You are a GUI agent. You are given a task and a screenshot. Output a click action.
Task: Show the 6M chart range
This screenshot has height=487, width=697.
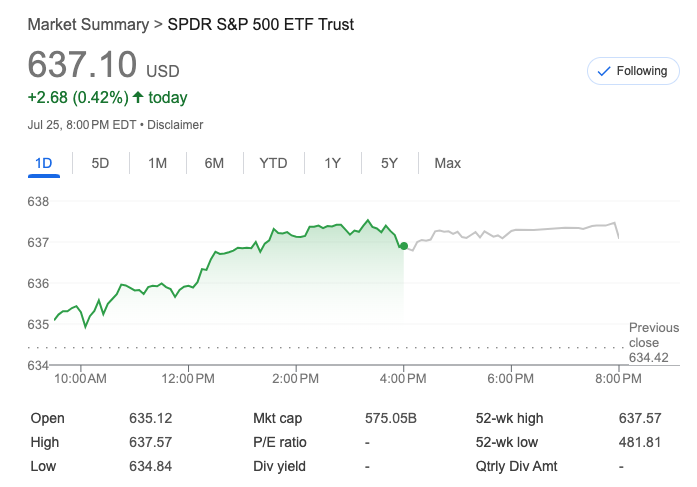click(214, 163)
